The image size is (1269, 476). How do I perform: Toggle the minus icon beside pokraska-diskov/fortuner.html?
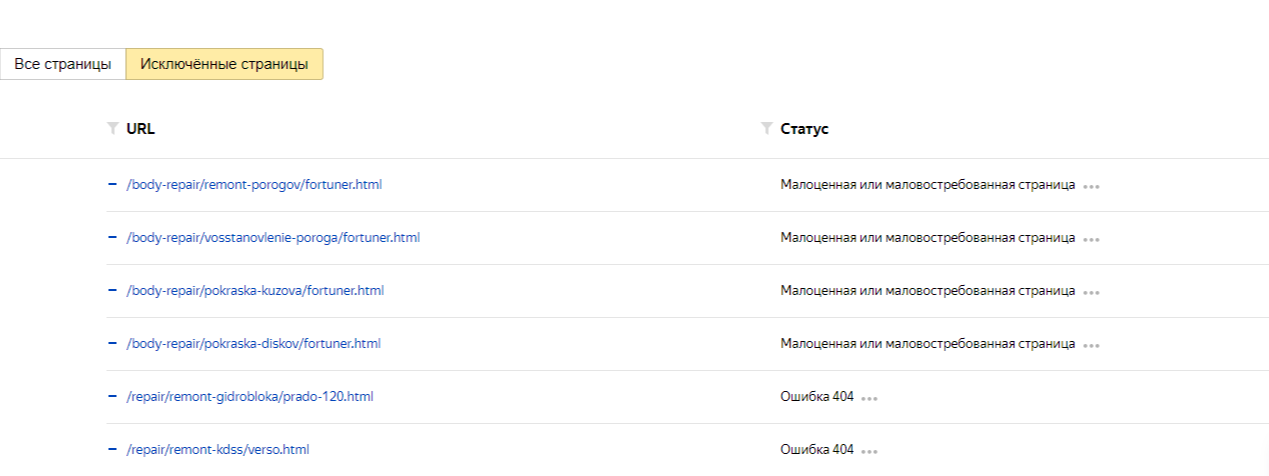[112, 343]
